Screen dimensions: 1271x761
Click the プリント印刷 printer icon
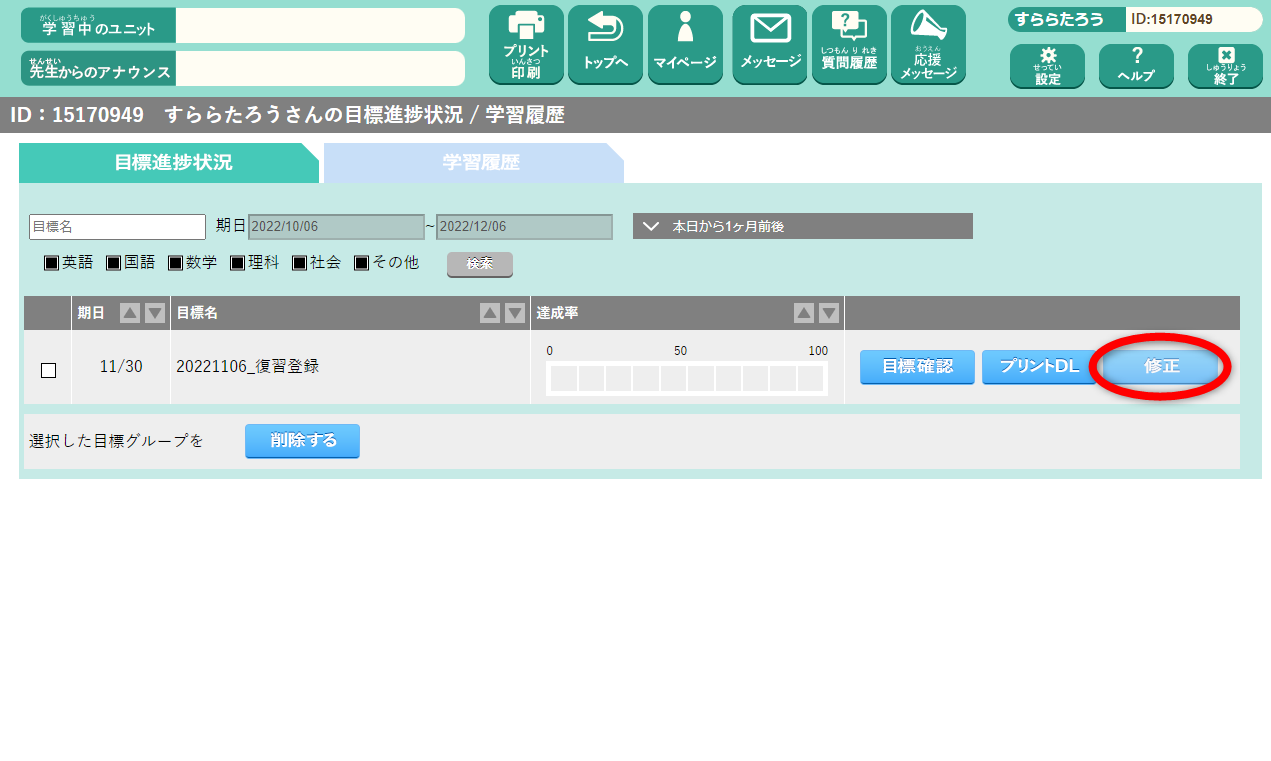tap(526, 44)
